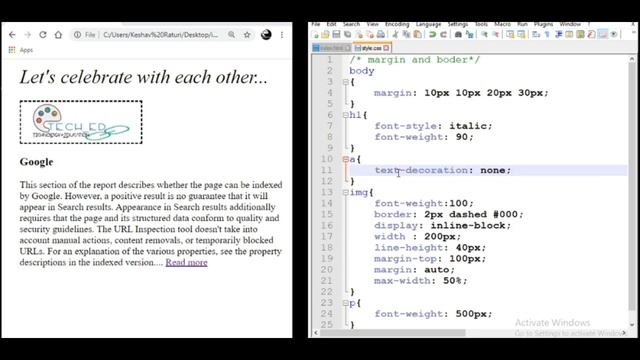Click the Tech Ed logo image with dashed border
The width and height of the screenshot is (640, 360).
[x=81, y=122]
